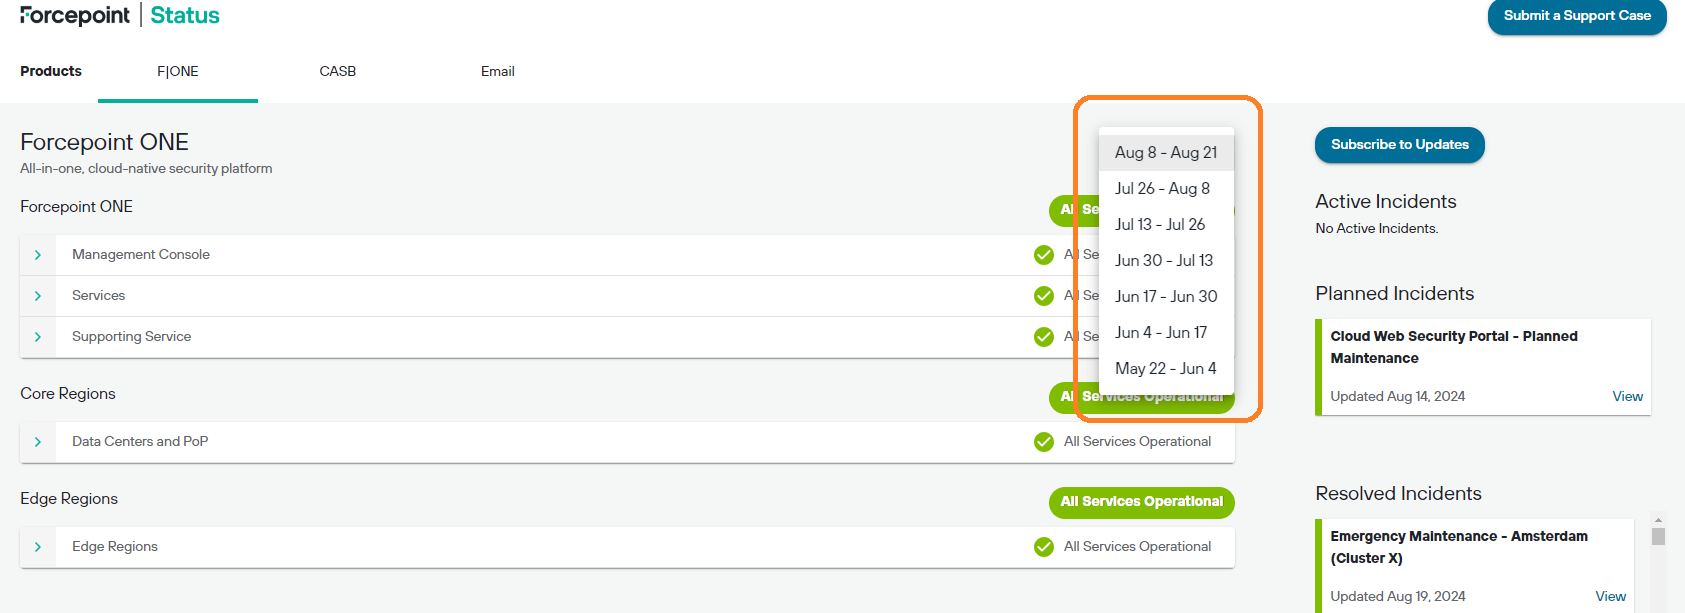Open the Products tab
1685x613 pixels.
coord(50,71)
